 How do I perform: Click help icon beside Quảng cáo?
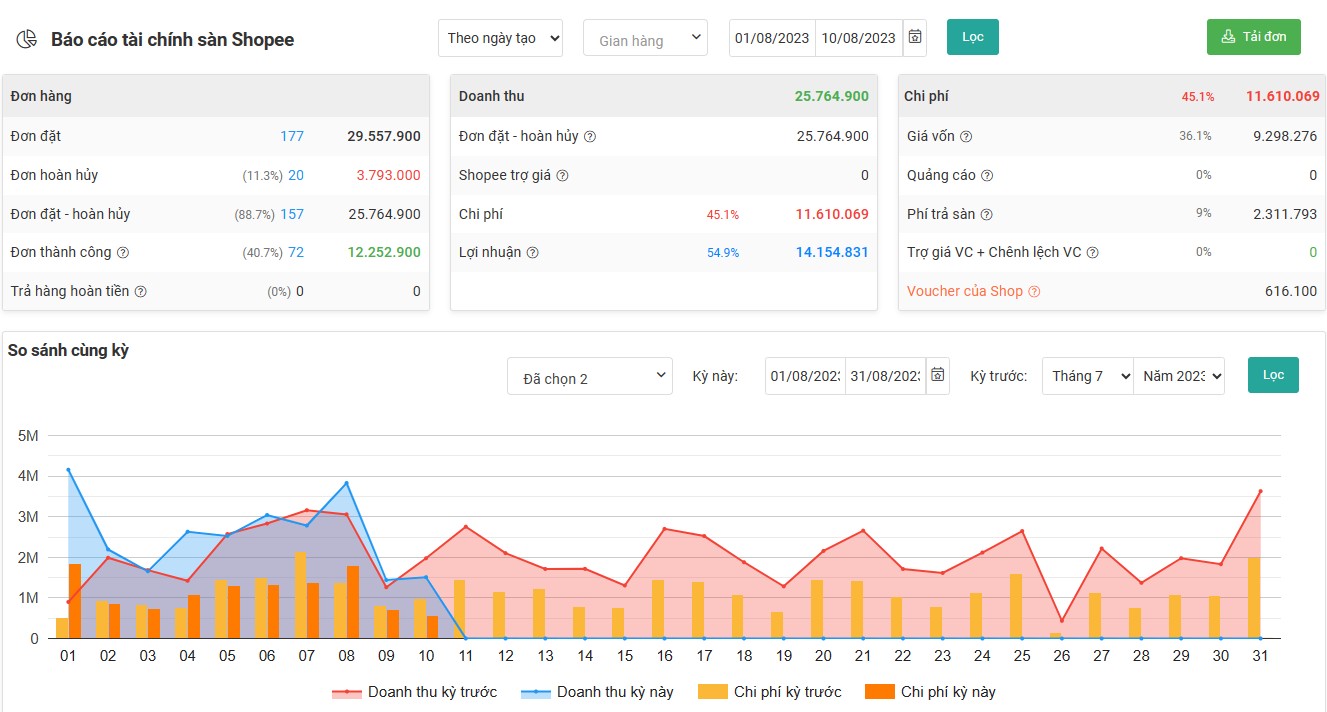click(x=987, y=175)
